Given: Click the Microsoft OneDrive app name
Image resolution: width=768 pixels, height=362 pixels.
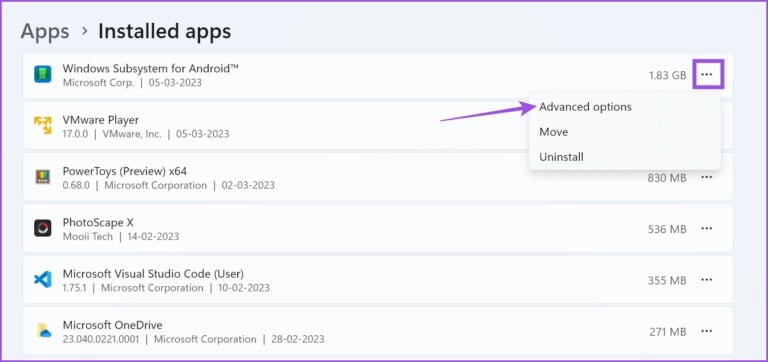Looking at the screenshot, I should [x=113, y=325].
